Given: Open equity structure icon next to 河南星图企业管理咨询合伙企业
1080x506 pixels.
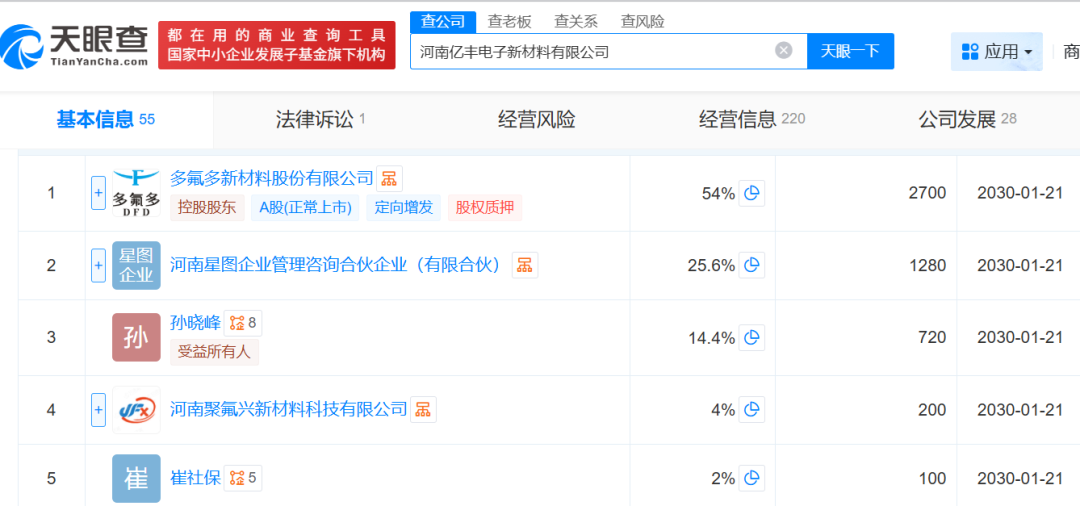Looking at the screenshot, I should pyautogui.click(x=524, y=265).
